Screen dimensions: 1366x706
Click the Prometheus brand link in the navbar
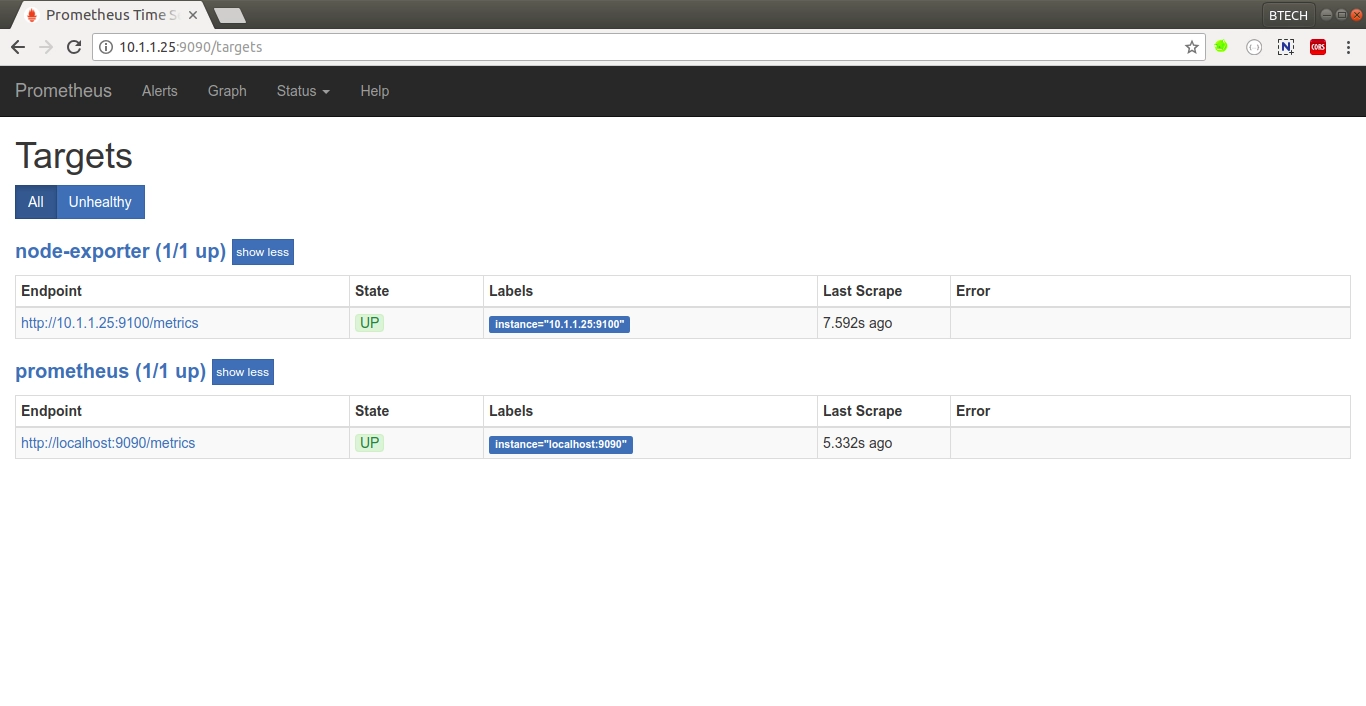(x=63, y=91)
